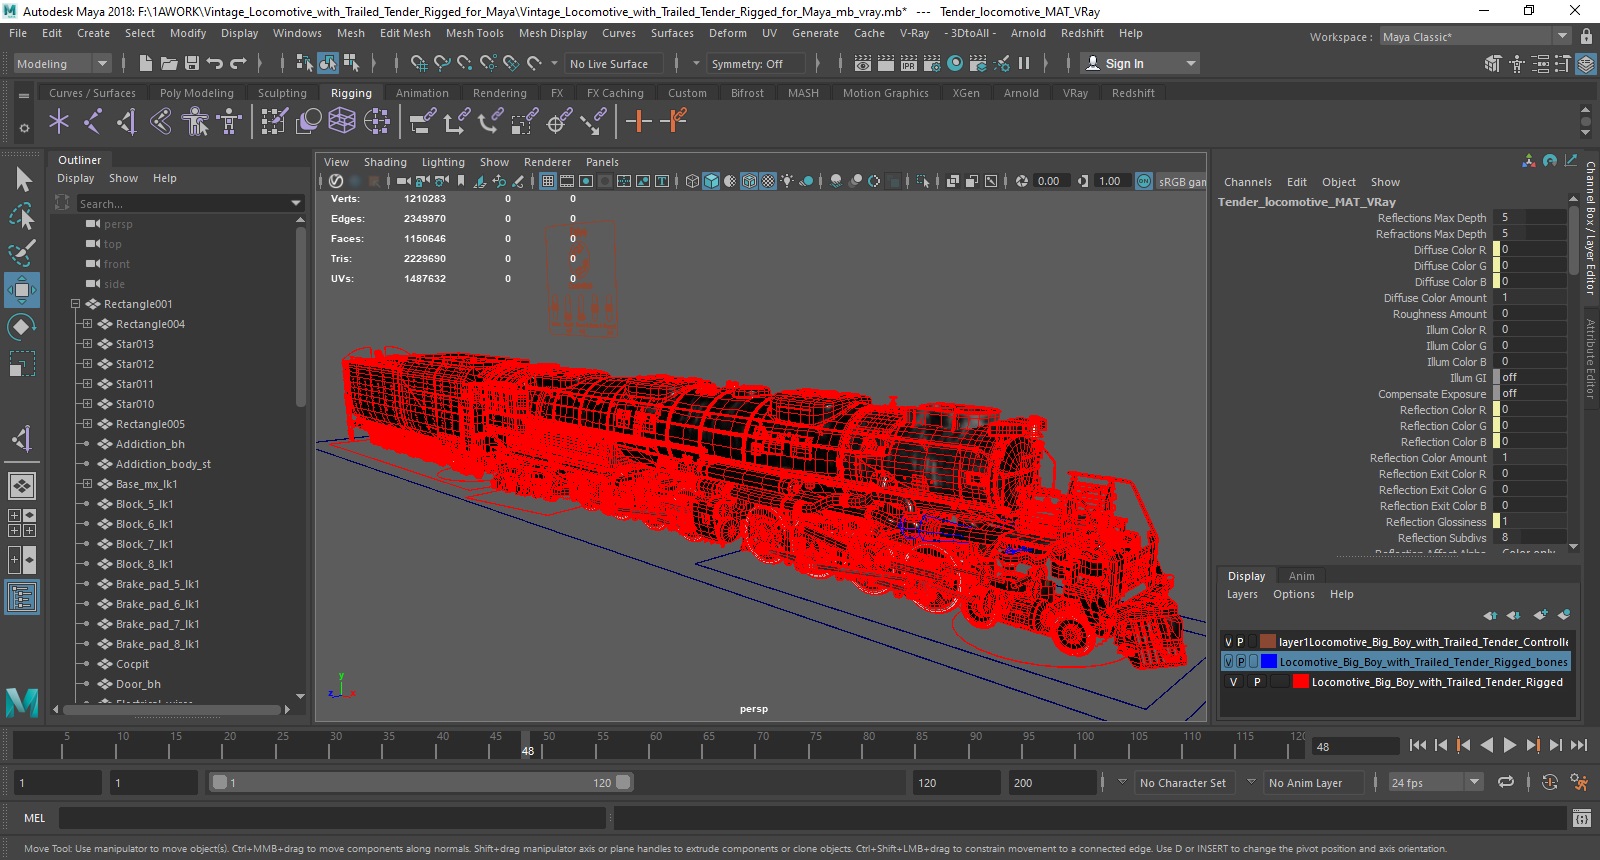Switch to the Animation shelf tab

[x=422, y=93]
